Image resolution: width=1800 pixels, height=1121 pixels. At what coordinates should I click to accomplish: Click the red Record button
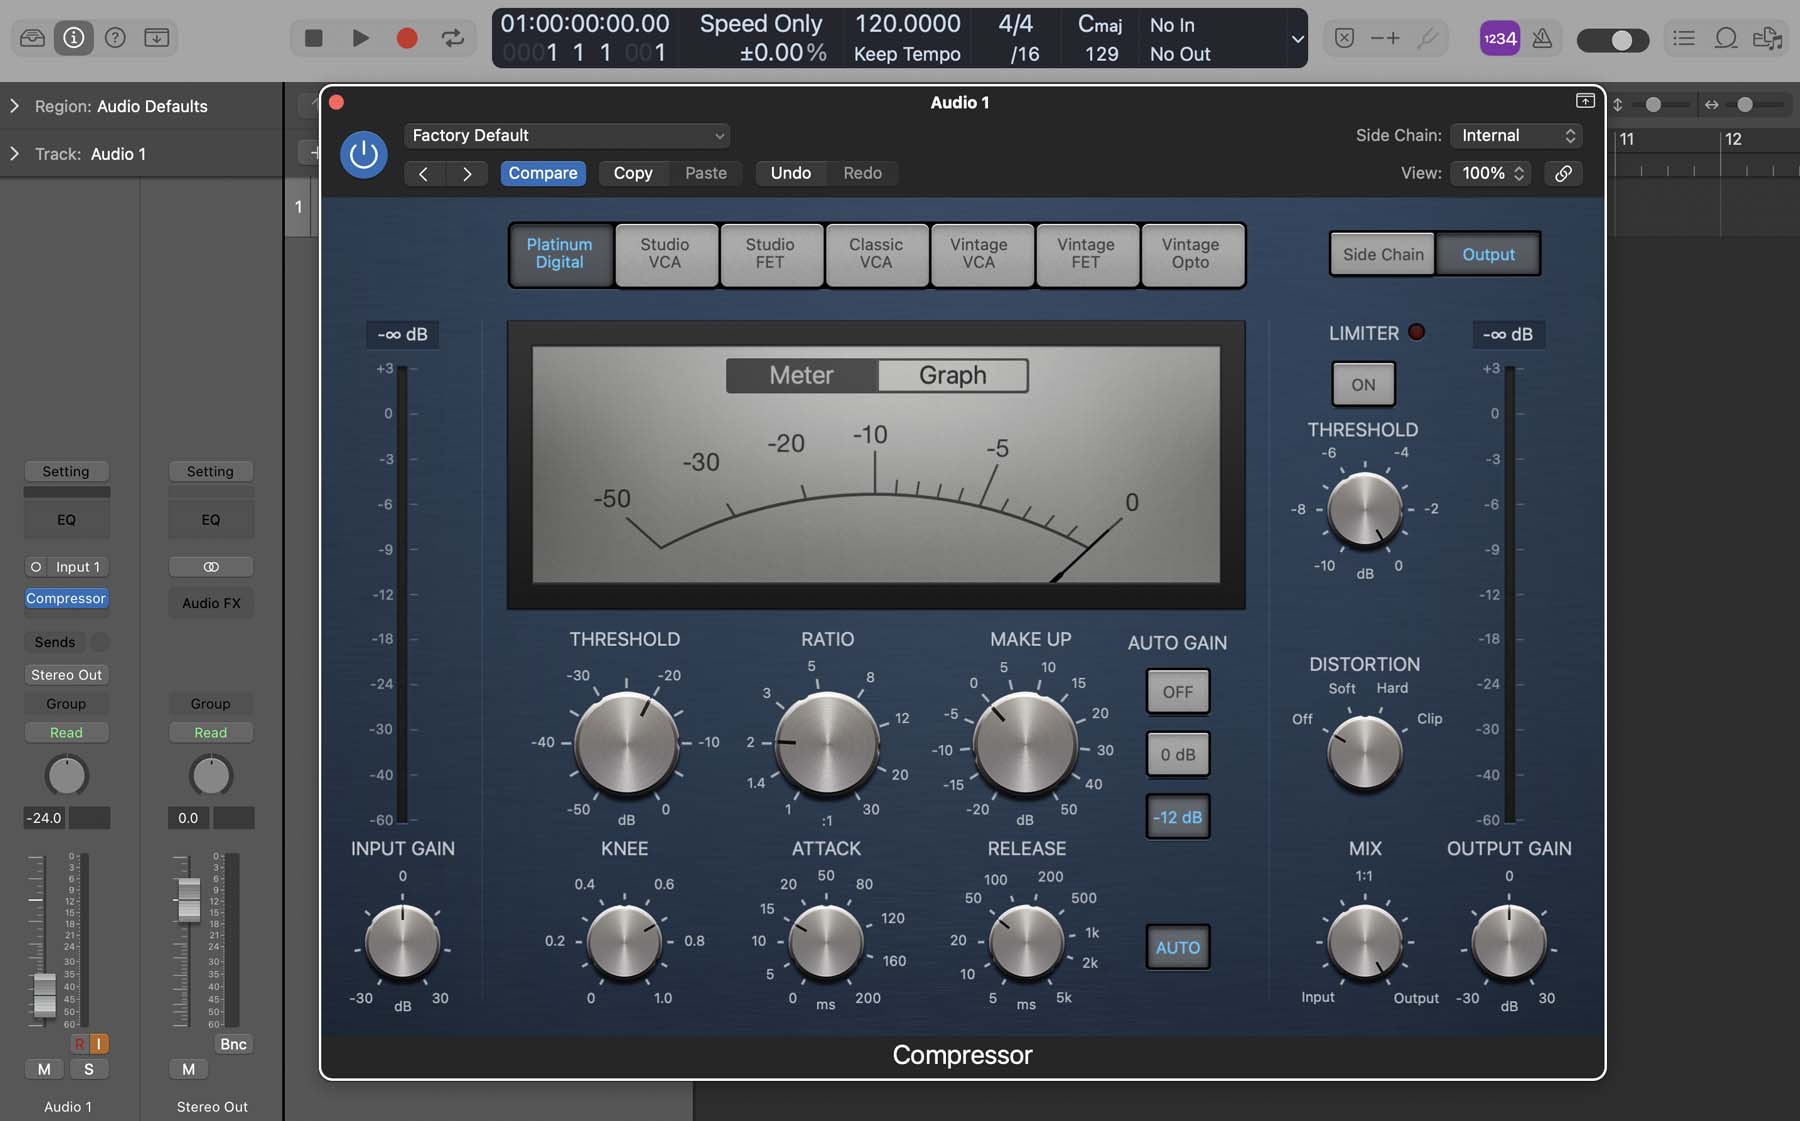tap(406, 38)
